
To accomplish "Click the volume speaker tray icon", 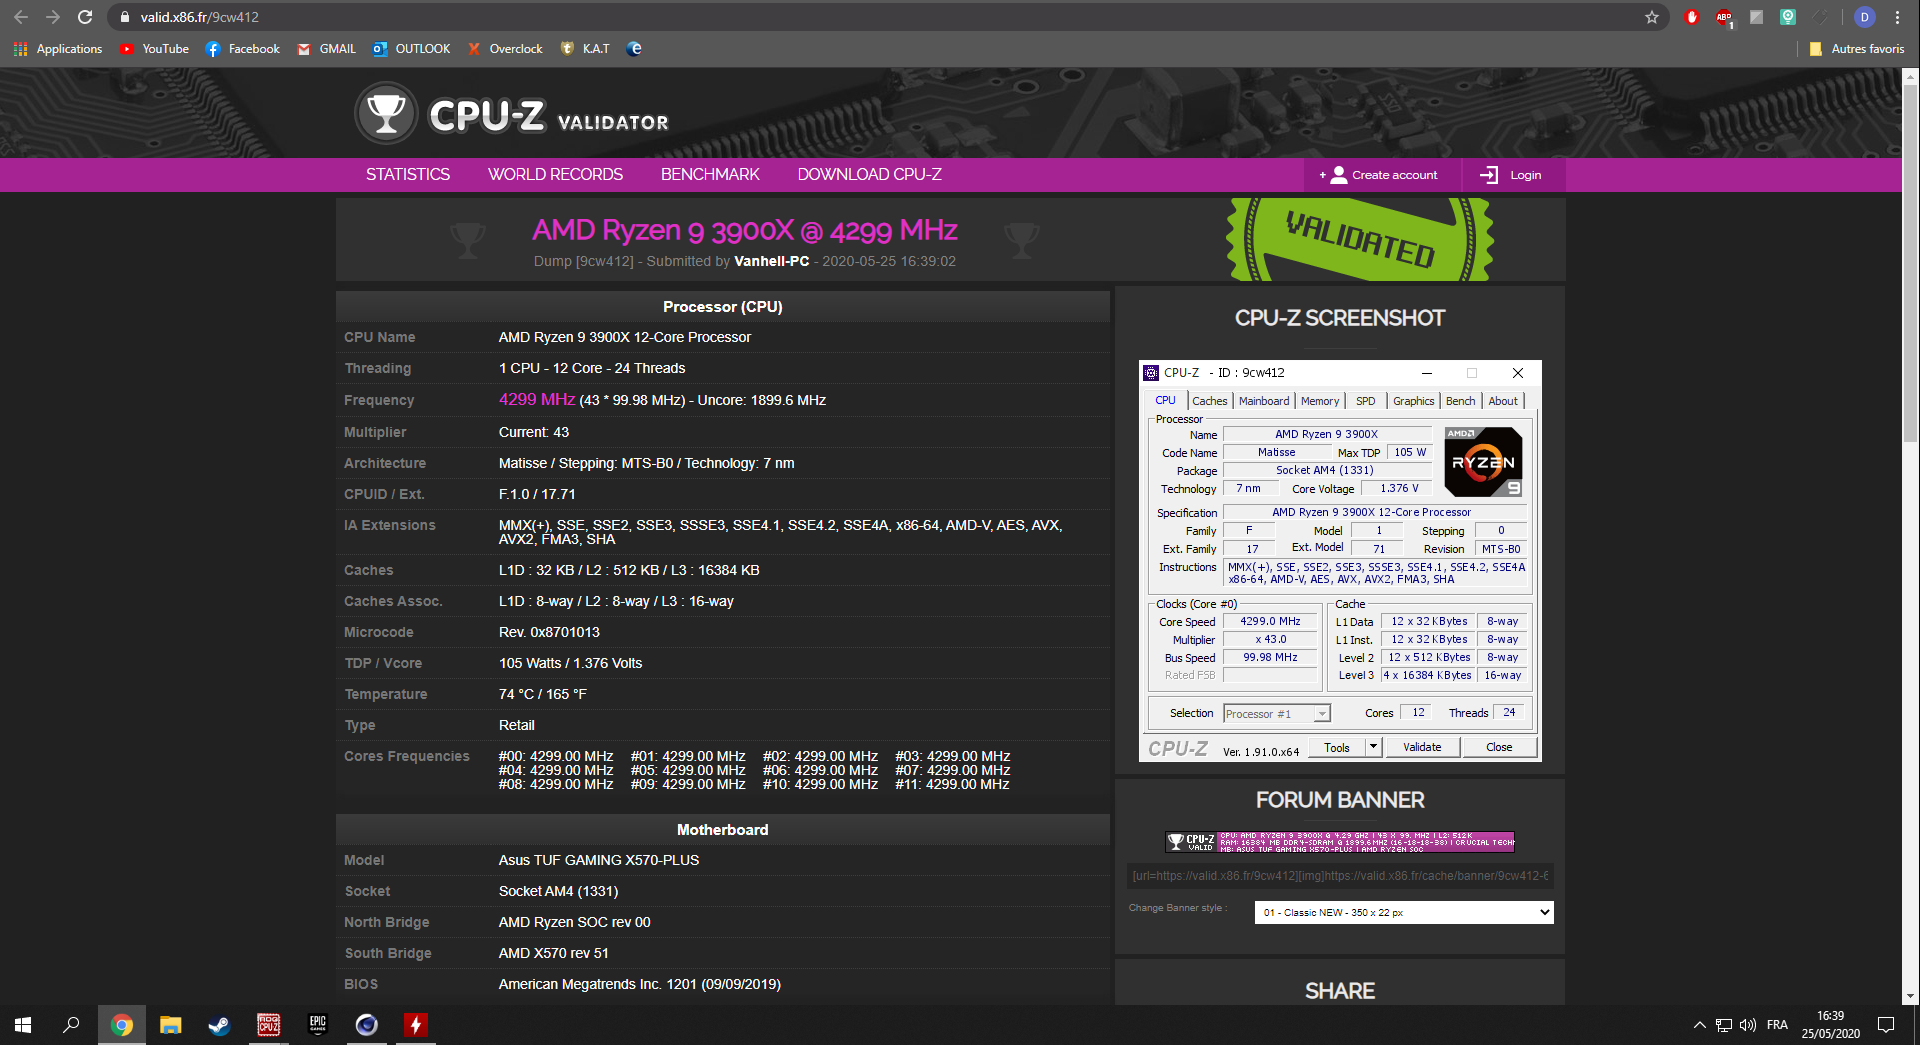I will tap(1748, 1025).
